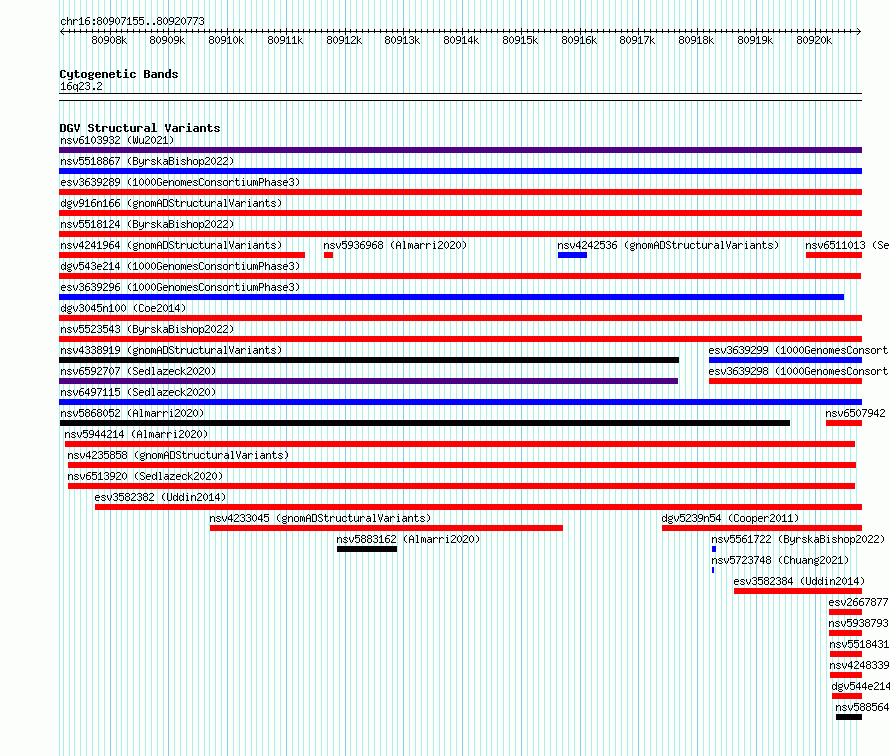Click the tiny blue nsv5561722 marker

(713, 549)
